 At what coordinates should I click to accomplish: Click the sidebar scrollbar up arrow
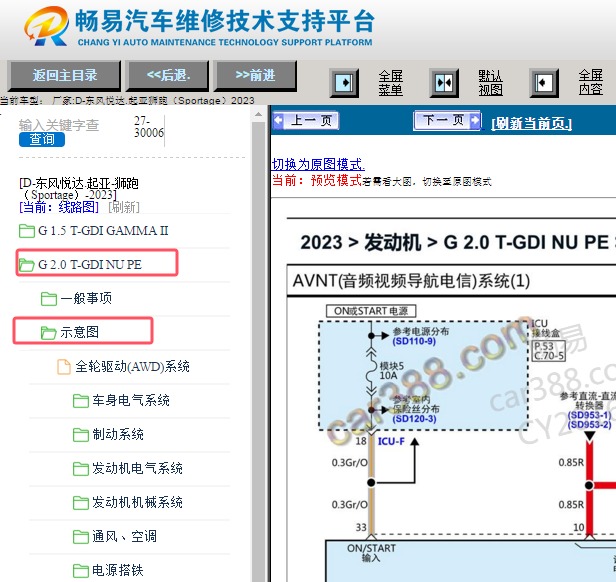[258, 115]
